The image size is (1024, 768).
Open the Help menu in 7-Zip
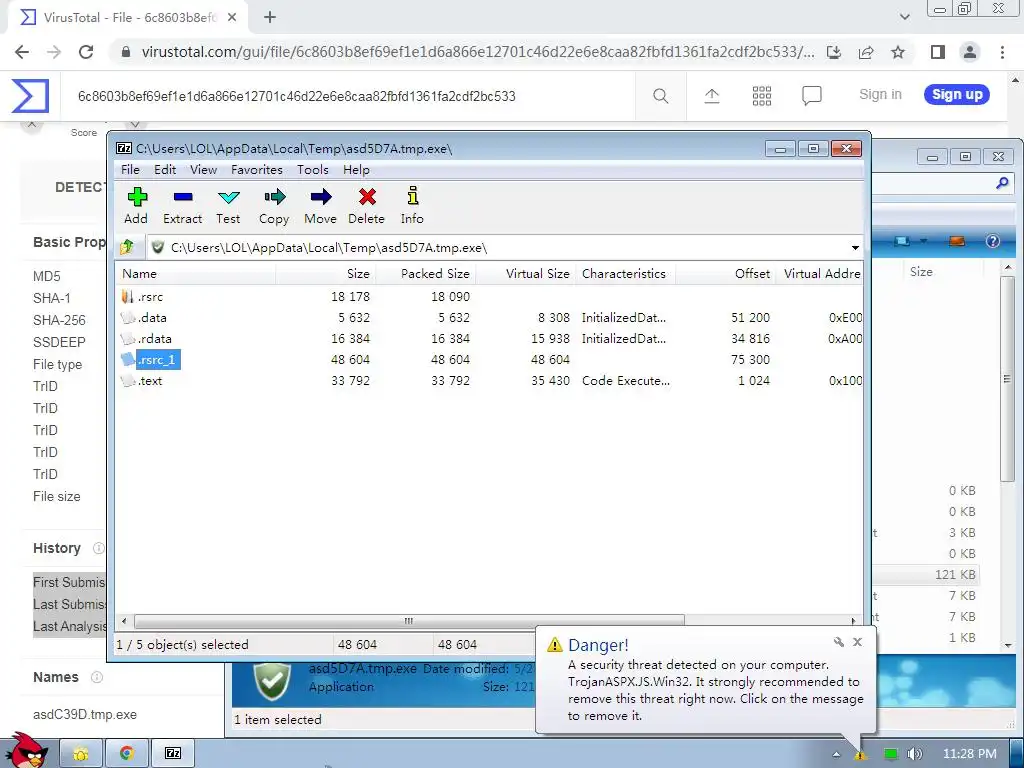click(x=356, y=170)
